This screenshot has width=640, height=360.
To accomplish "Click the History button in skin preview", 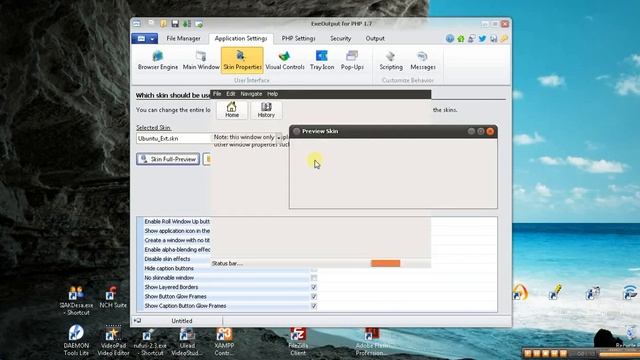I will click(266, 110).
